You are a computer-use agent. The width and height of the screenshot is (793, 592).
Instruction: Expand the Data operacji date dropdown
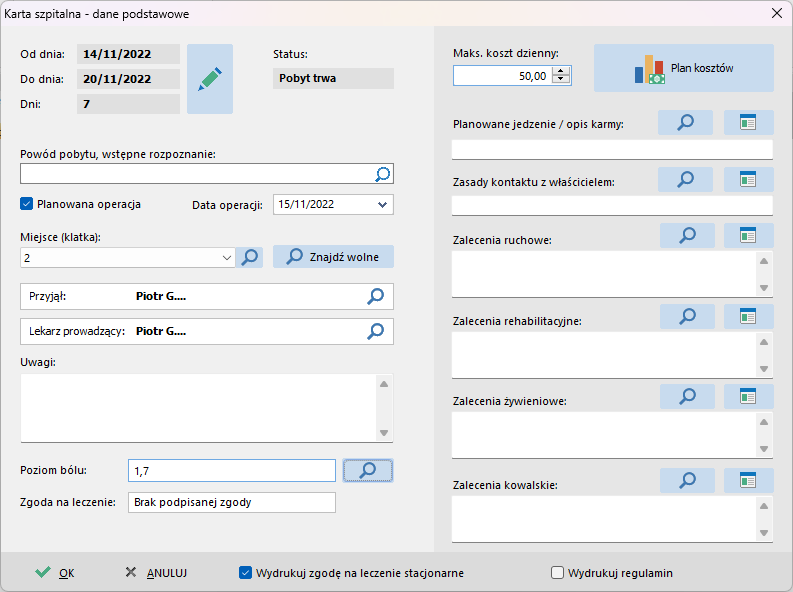click(x=382, y=205)
